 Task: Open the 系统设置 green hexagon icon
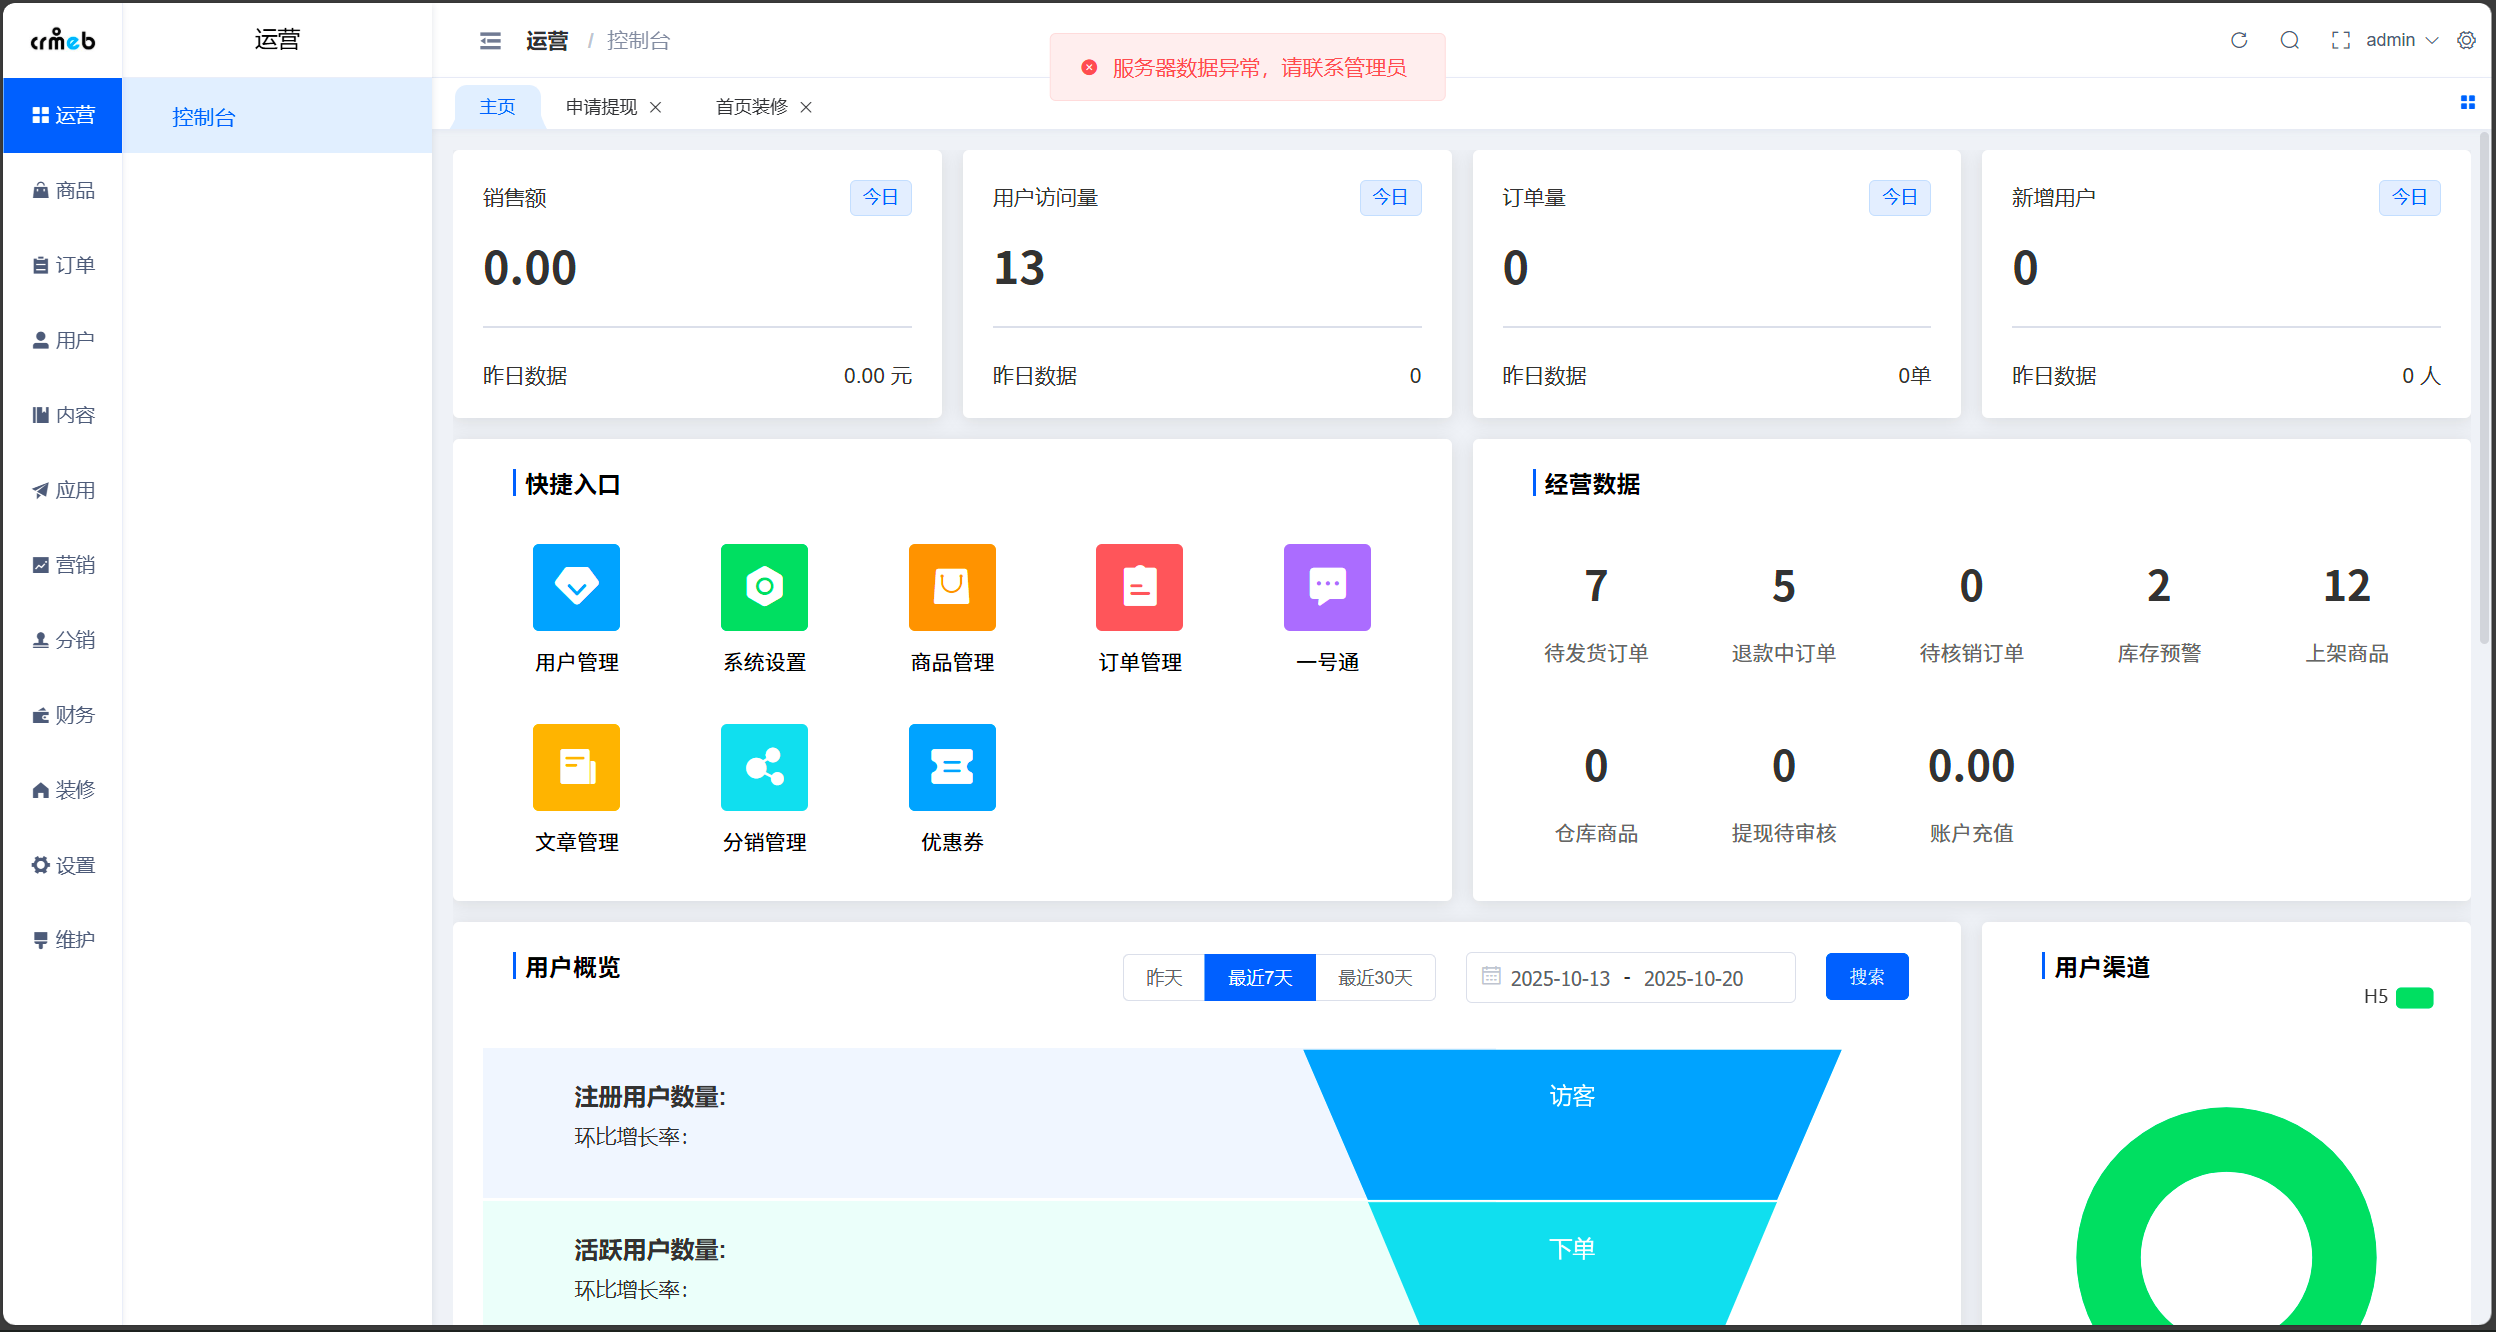point(764,587)
